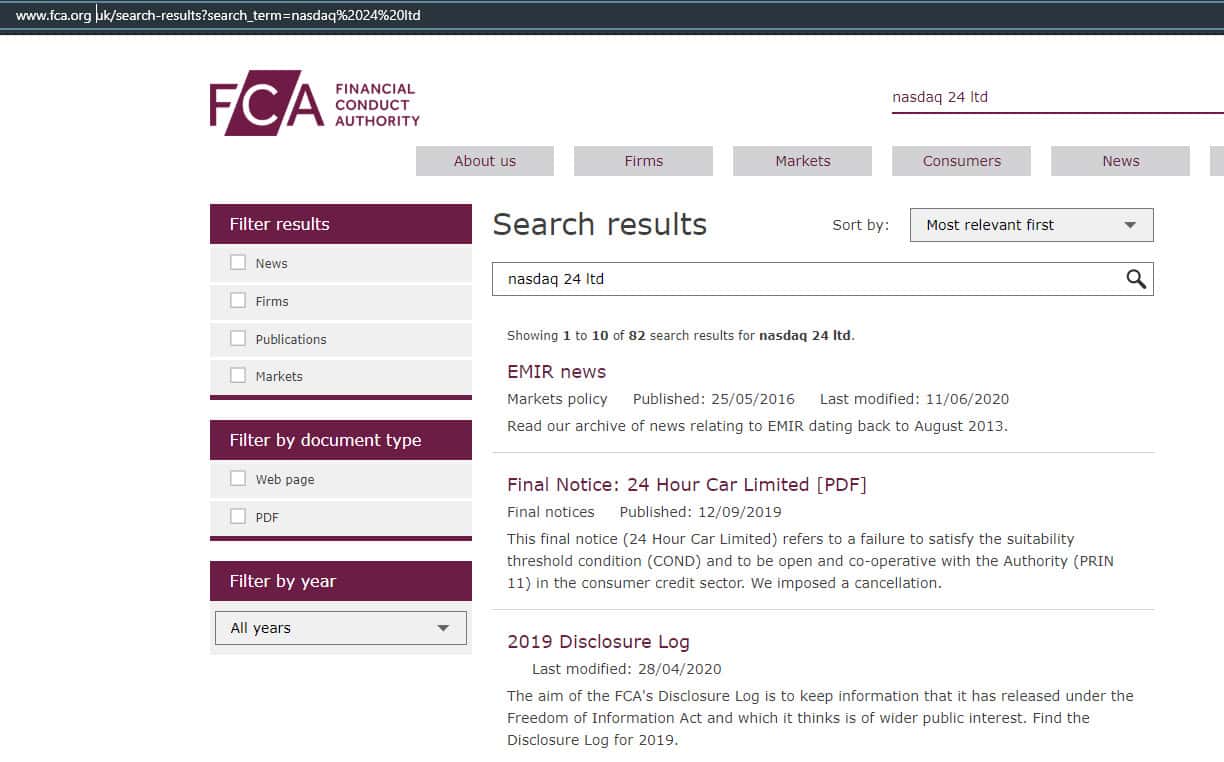Click the EMIR archive description text
The width and height of the screenshot is (1224, 762).
[758, 426]
